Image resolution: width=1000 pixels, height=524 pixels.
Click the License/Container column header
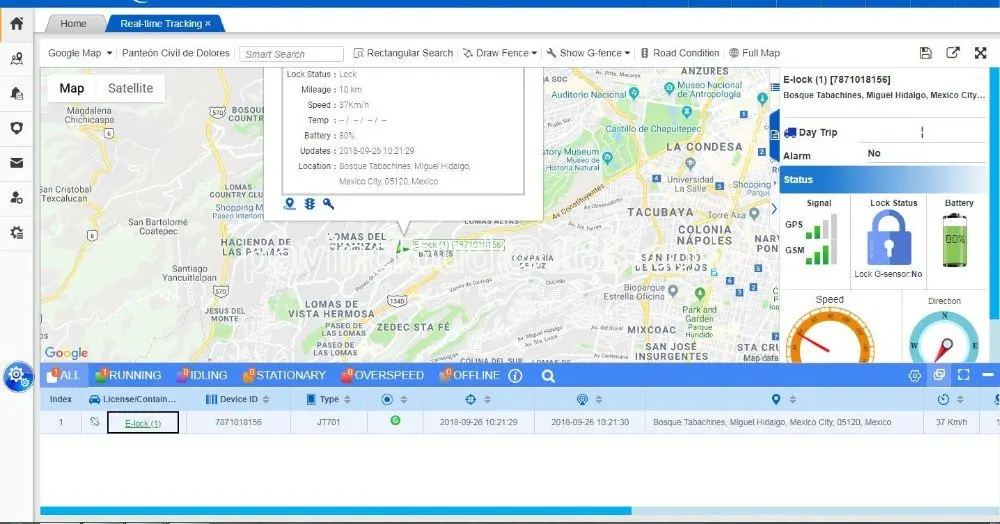pyautogui.click(x=132, y=399)
